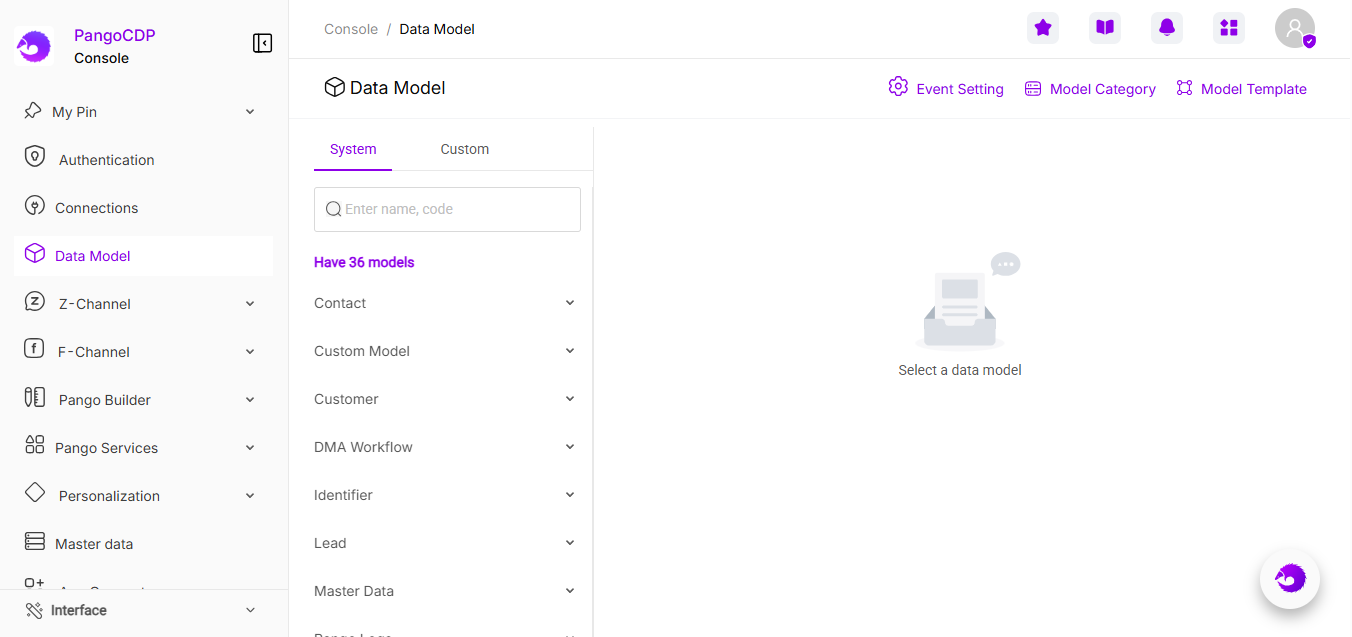Click the 'Have 36 models' count text

tap(364, 262)
